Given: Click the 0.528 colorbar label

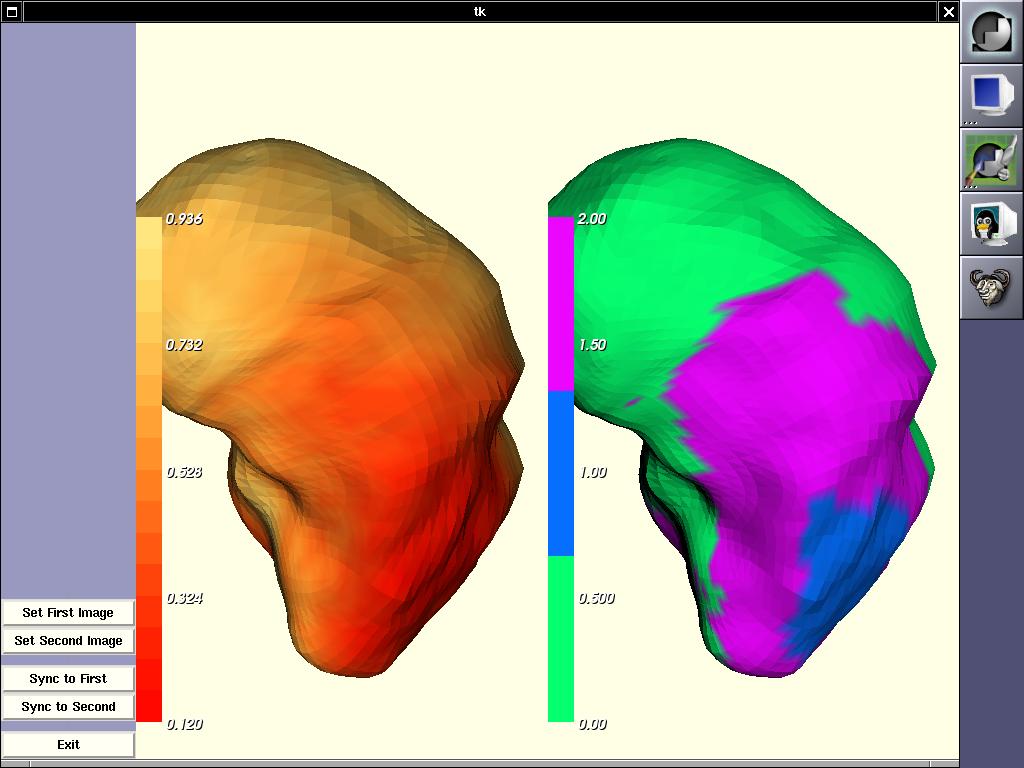Looking at the screenshot, I should coord(184,472).
